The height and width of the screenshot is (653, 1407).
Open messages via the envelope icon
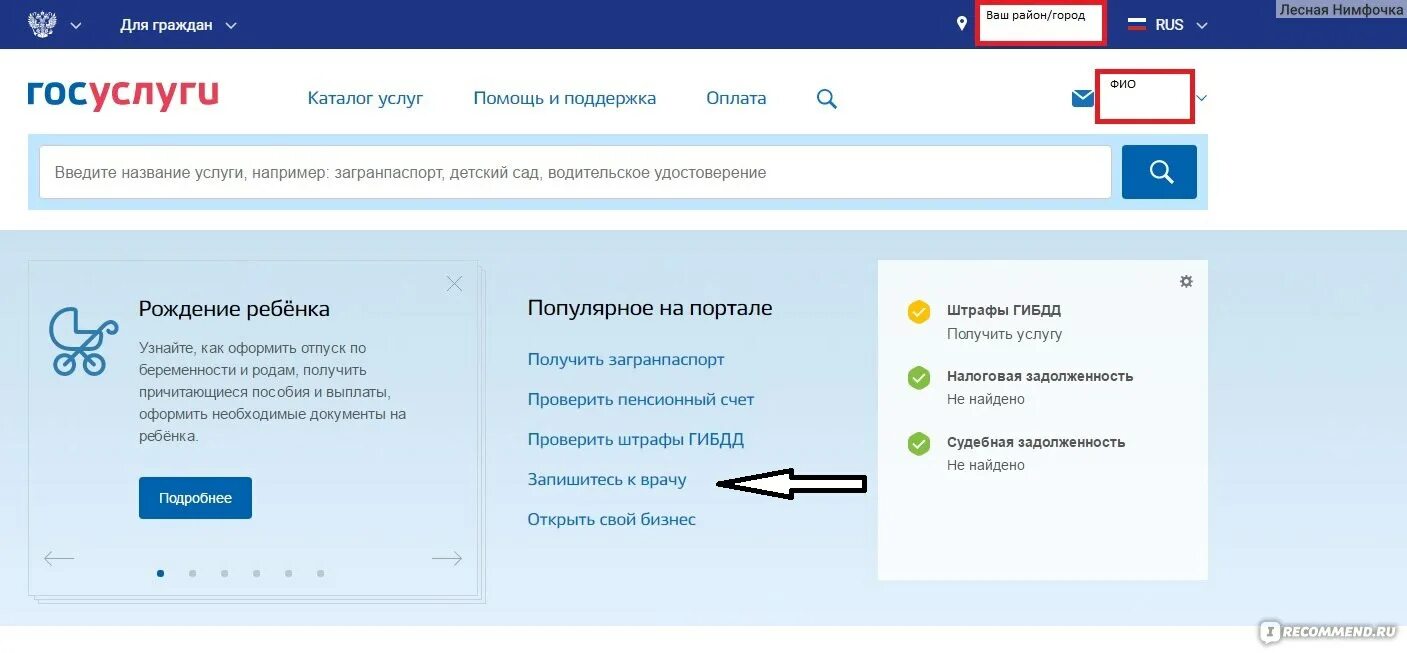pos(1083,98)
